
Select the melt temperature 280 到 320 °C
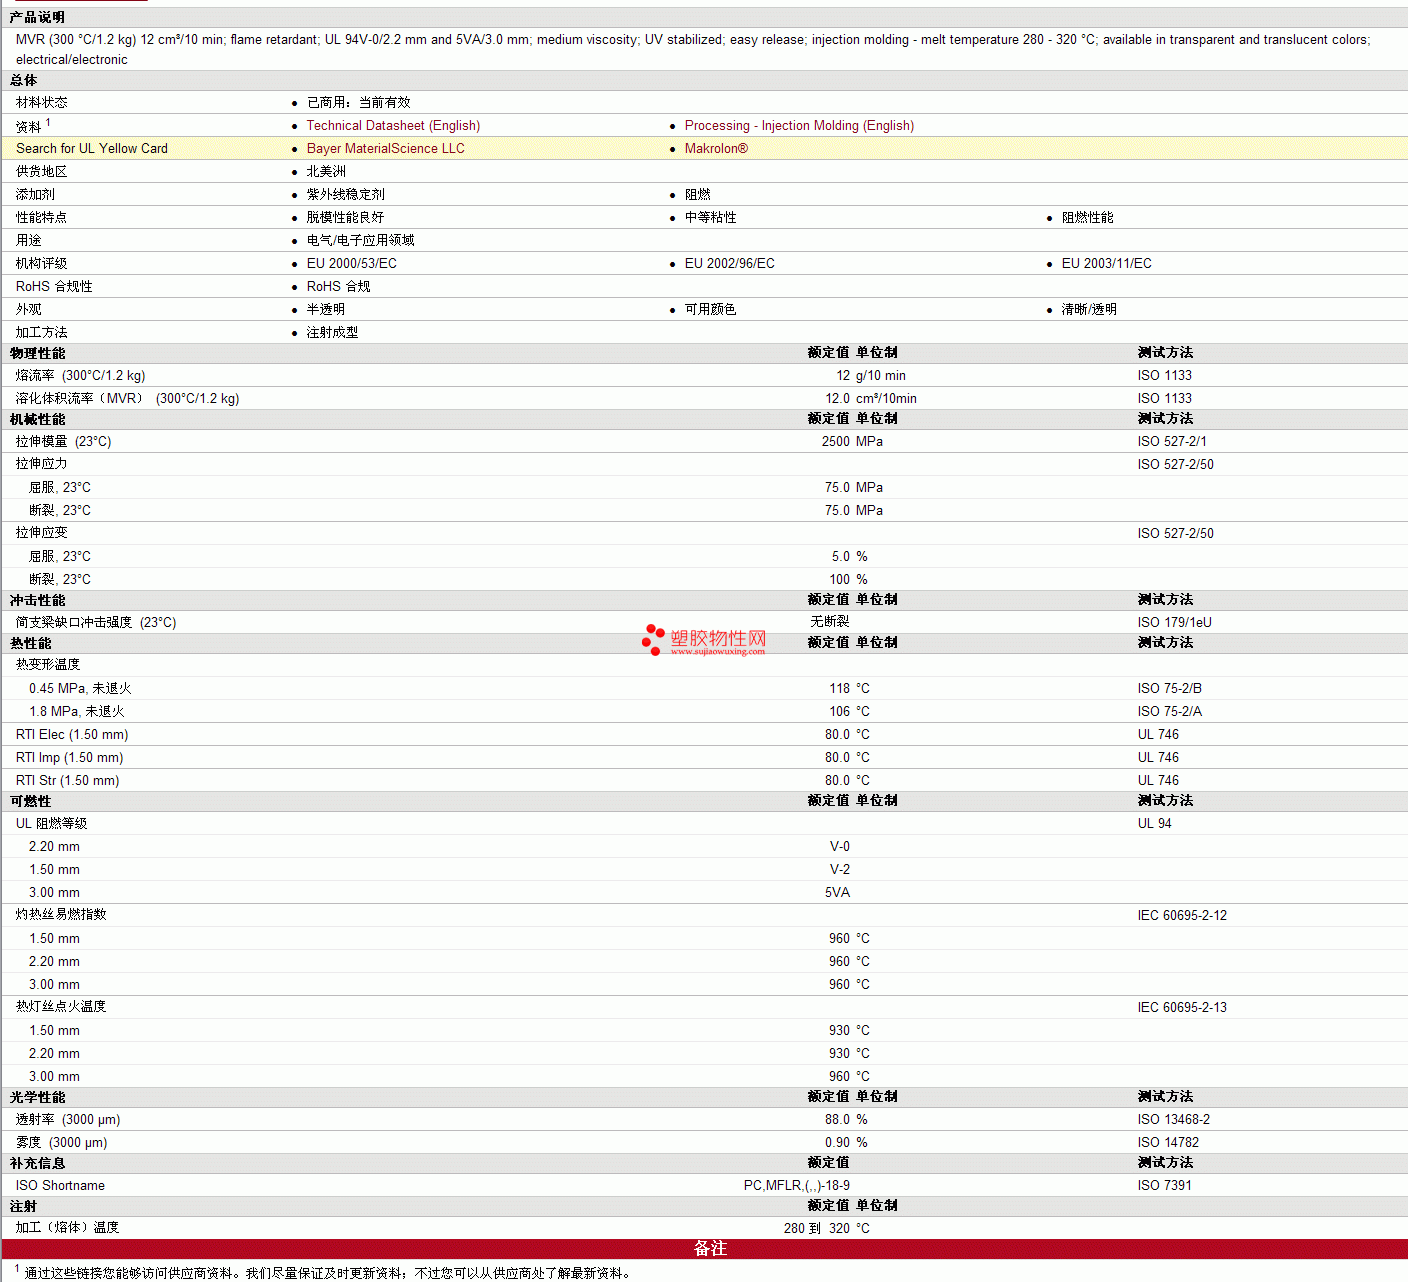(x=827, y=1229)
